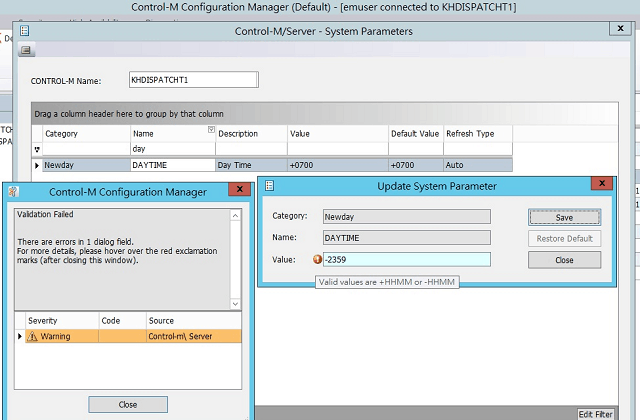Sort by the Default Value column header
640x420 pixels.
[416, 134]
